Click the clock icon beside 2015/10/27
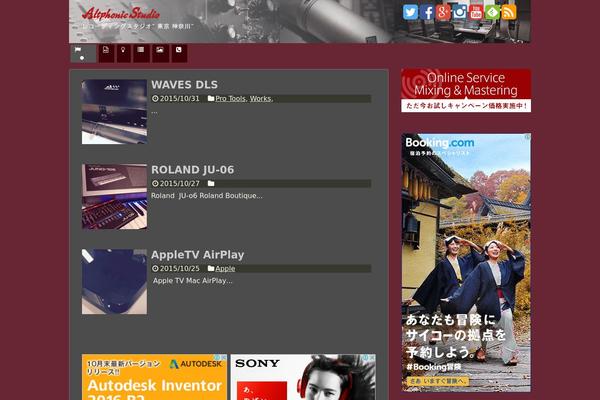 pos(155,183)
